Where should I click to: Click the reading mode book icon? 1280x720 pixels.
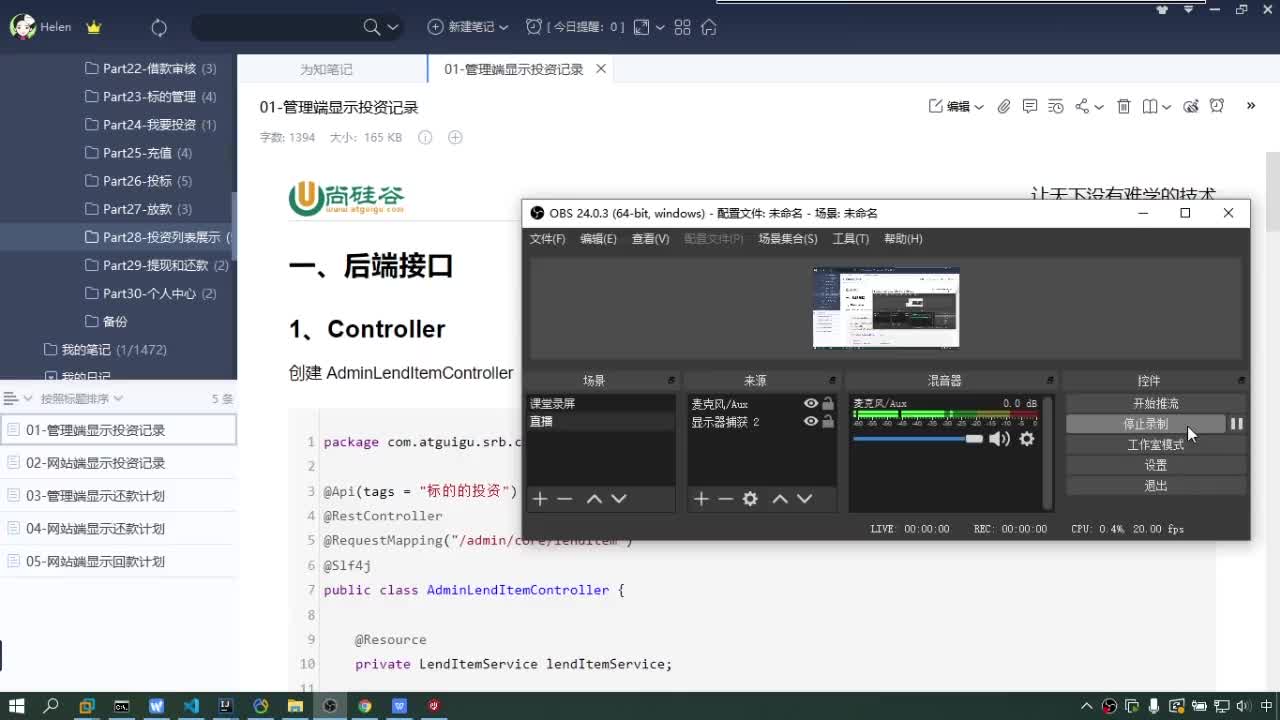(x=1150, y=106)
